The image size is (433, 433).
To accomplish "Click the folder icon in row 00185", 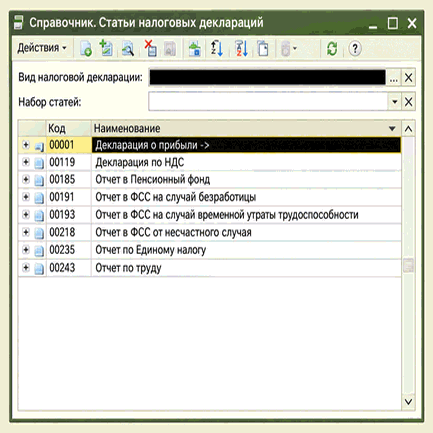I will click(39, 180).
